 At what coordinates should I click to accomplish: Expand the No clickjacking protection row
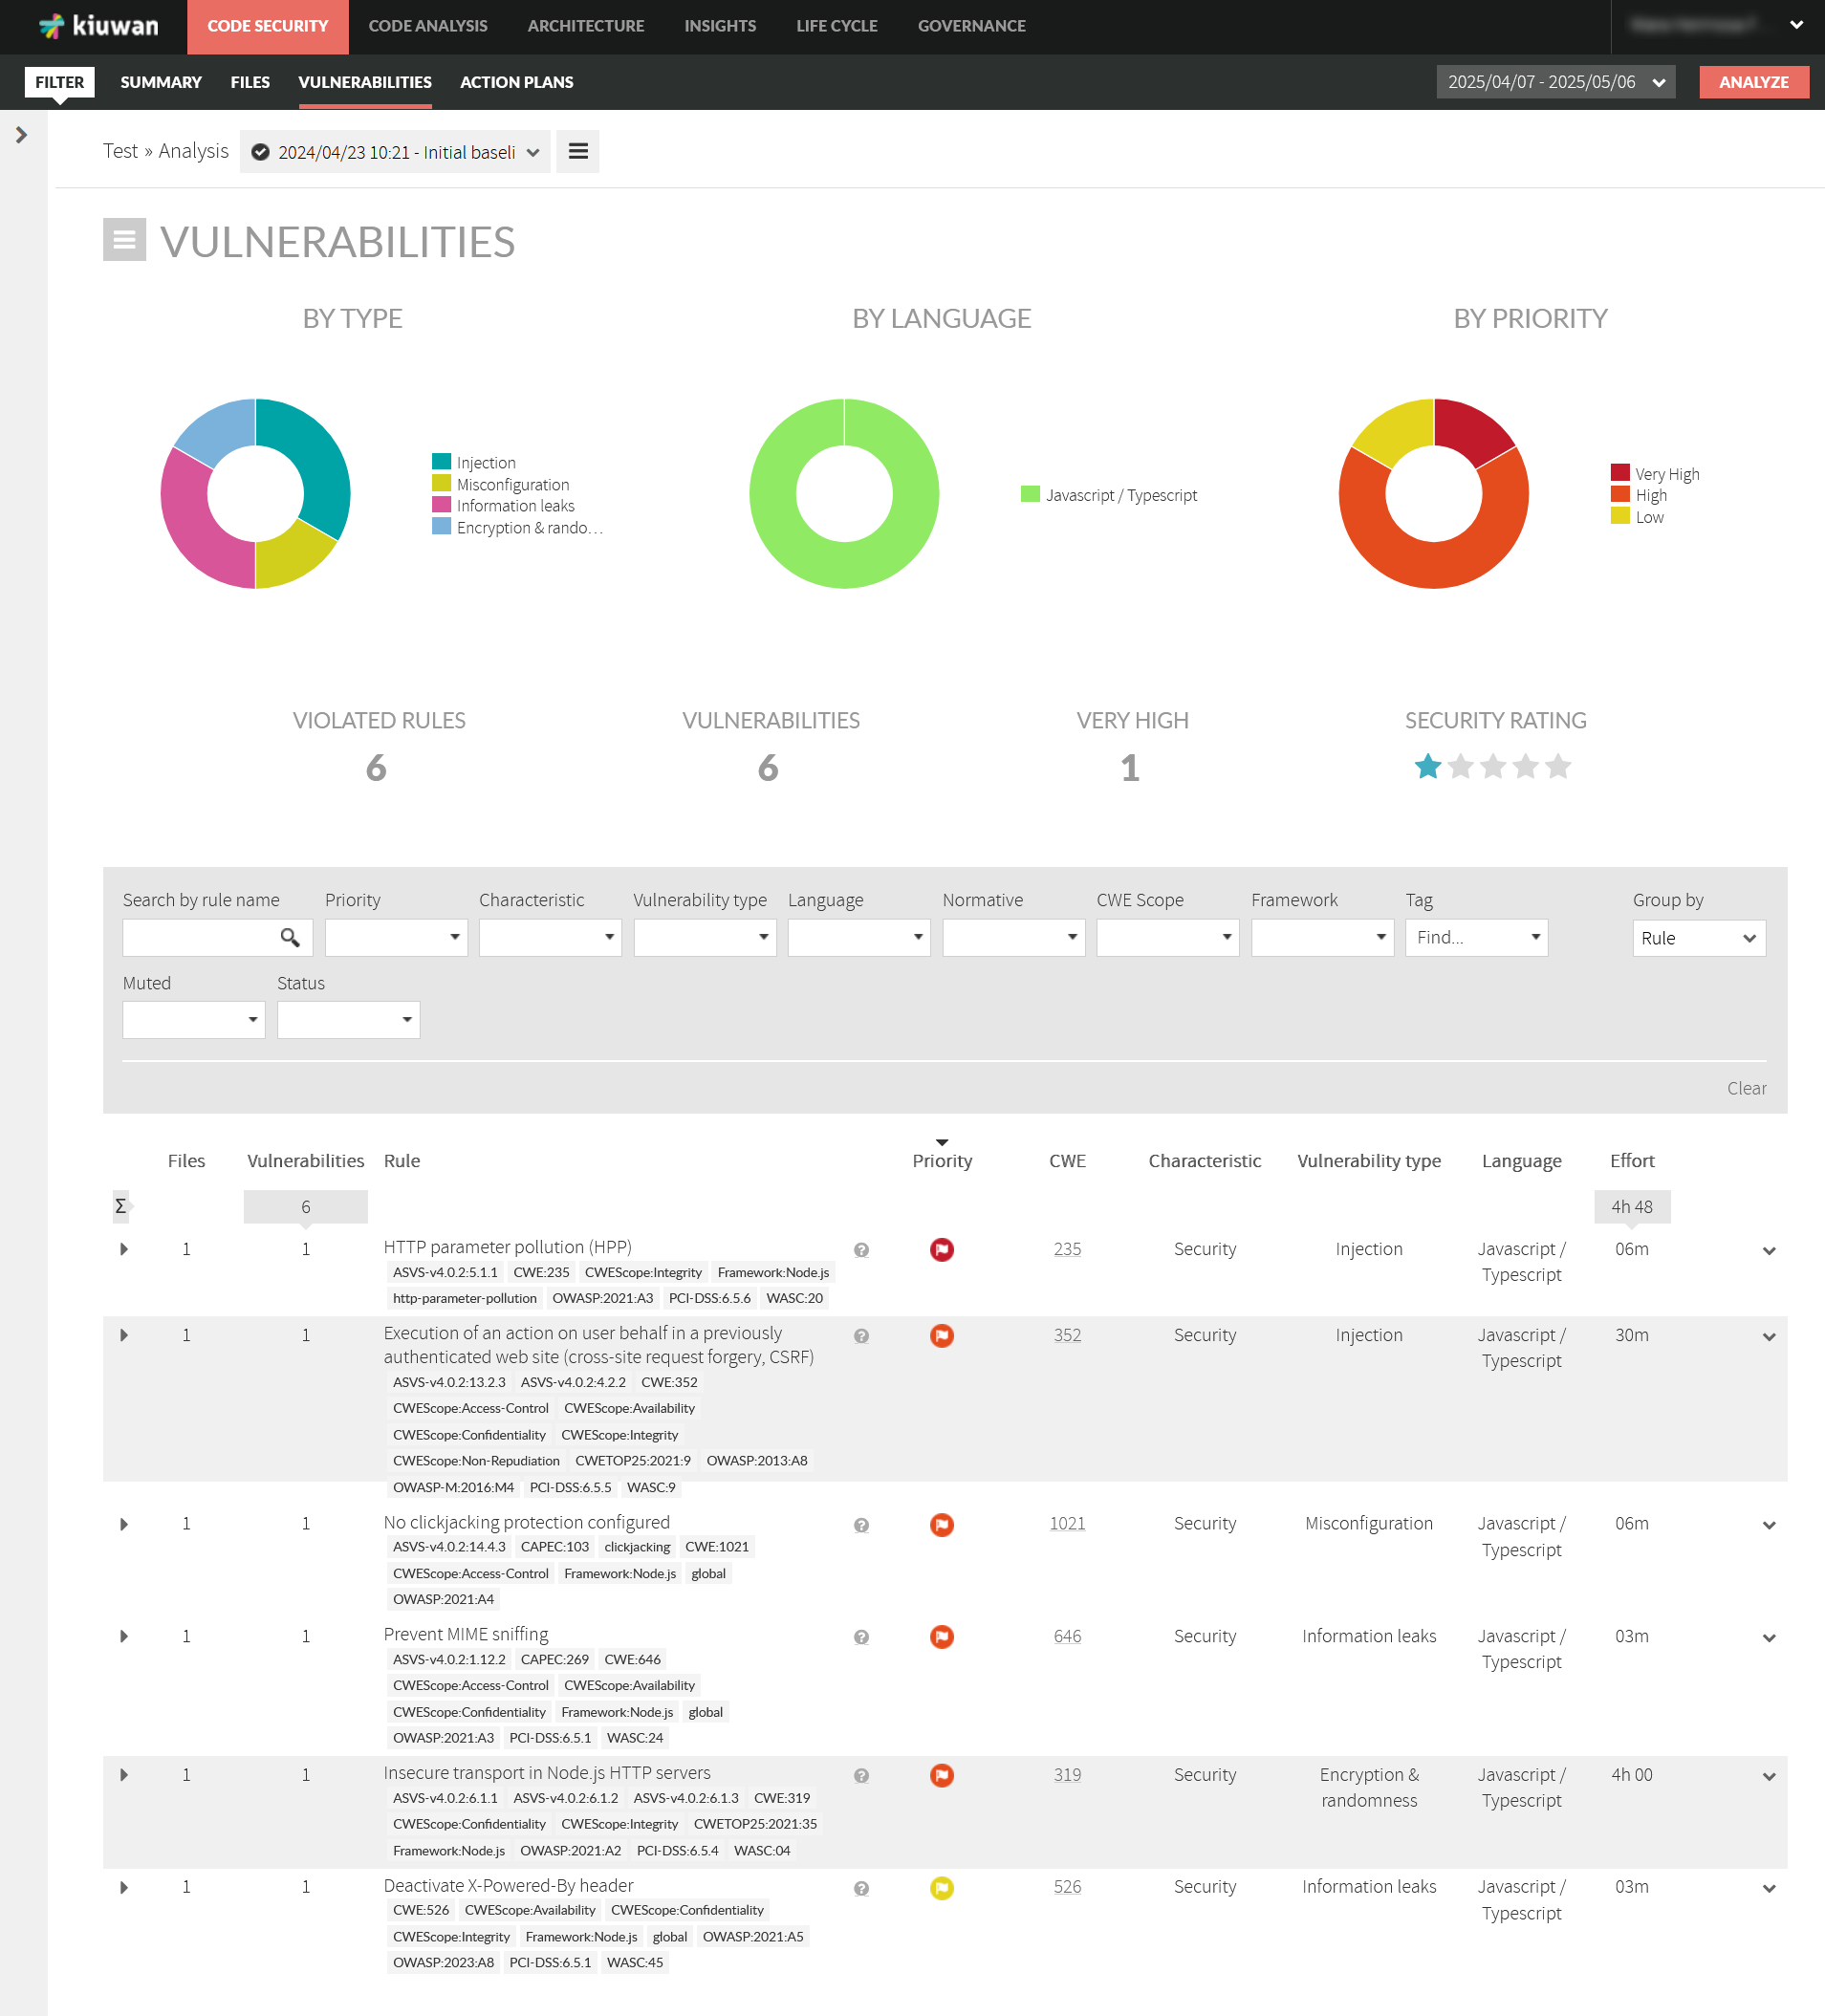click(124, 1524)
